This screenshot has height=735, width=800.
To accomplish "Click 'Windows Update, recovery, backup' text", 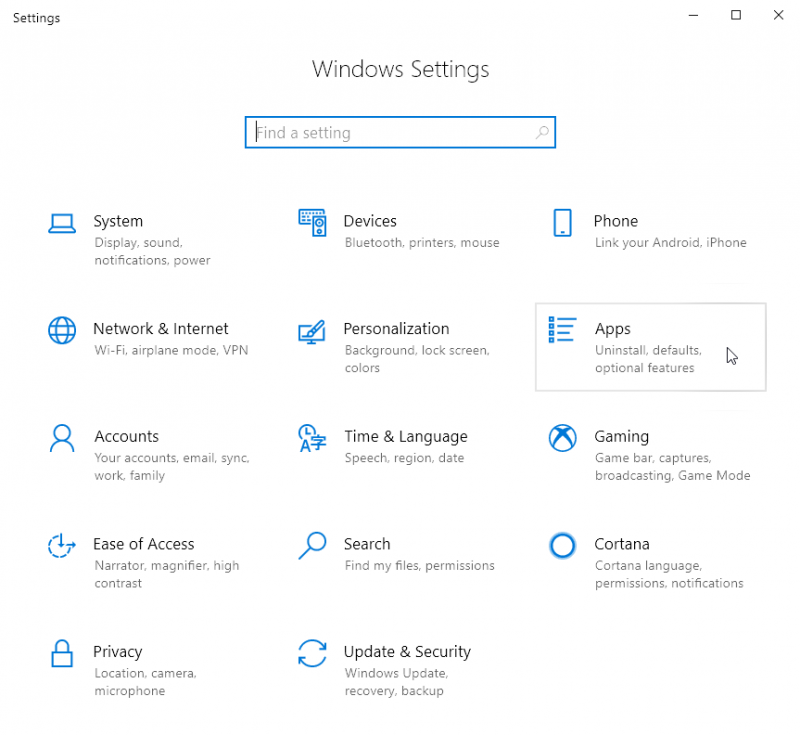I will click(396, 682).
